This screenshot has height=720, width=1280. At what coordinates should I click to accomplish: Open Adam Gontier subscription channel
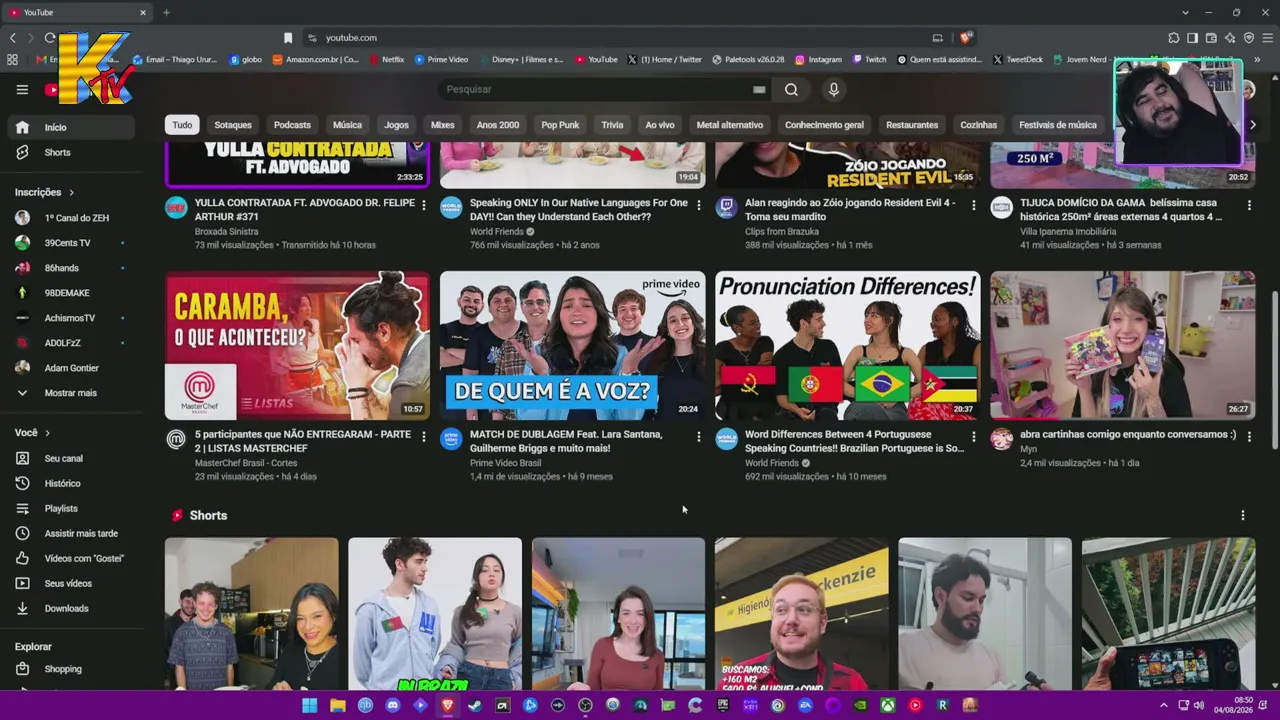[71, 368]
